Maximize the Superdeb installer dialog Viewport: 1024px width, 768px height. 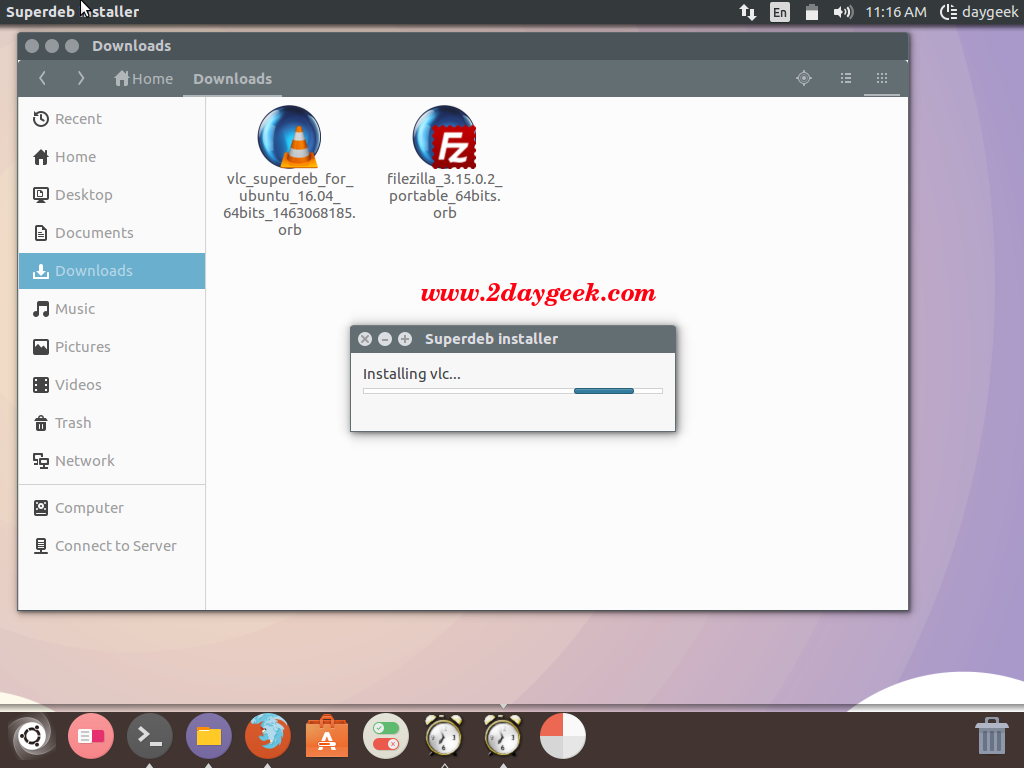405,339
